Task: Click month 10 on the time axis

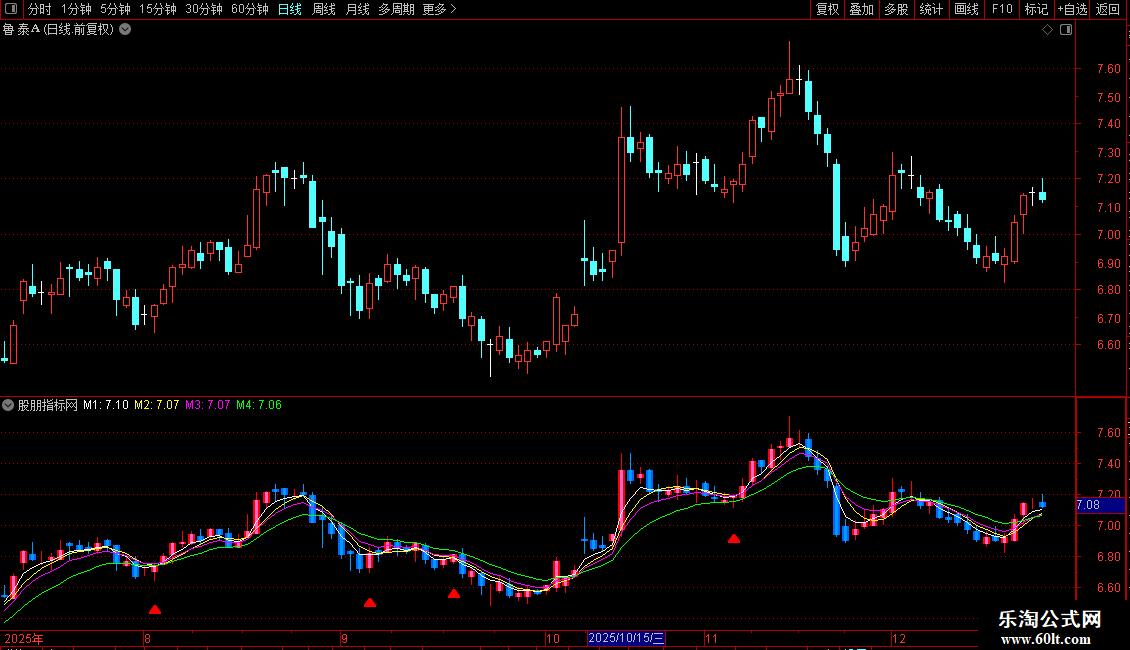Action: (x=553, y=638)
